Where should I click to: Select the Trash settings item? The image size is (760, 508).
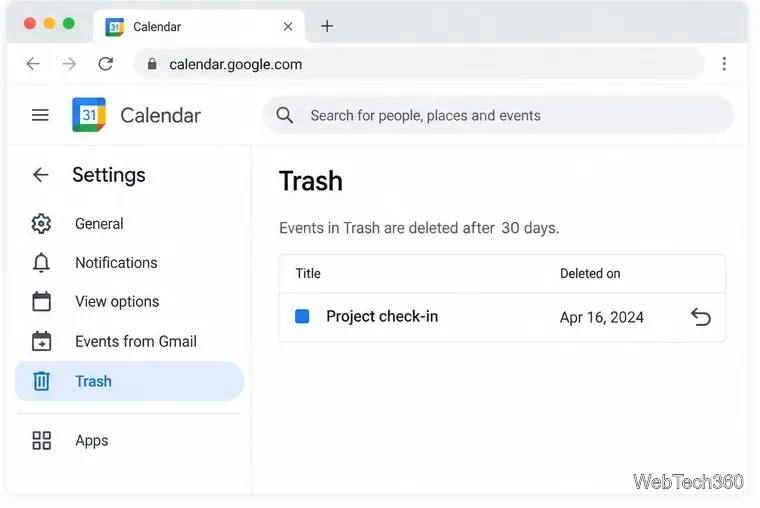point(129,381)
